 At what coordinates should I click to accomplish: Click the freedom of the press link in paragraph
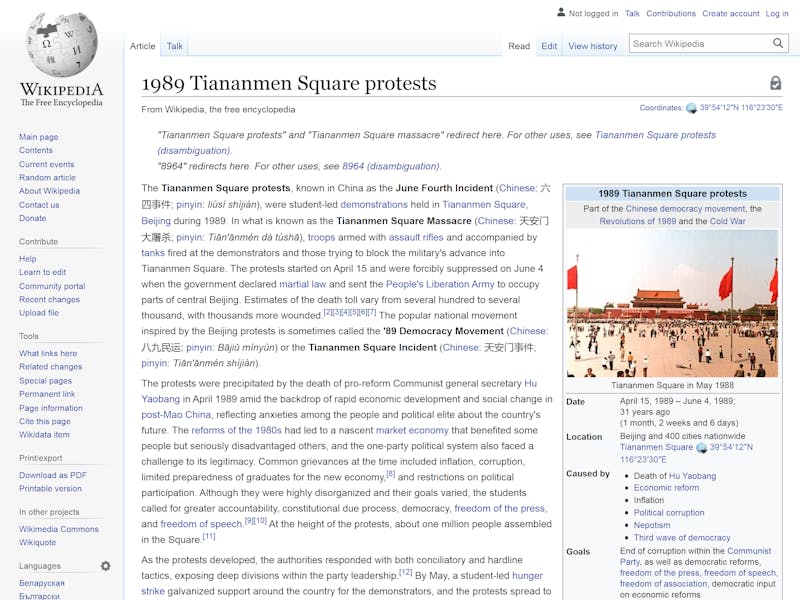coord(499,508)
